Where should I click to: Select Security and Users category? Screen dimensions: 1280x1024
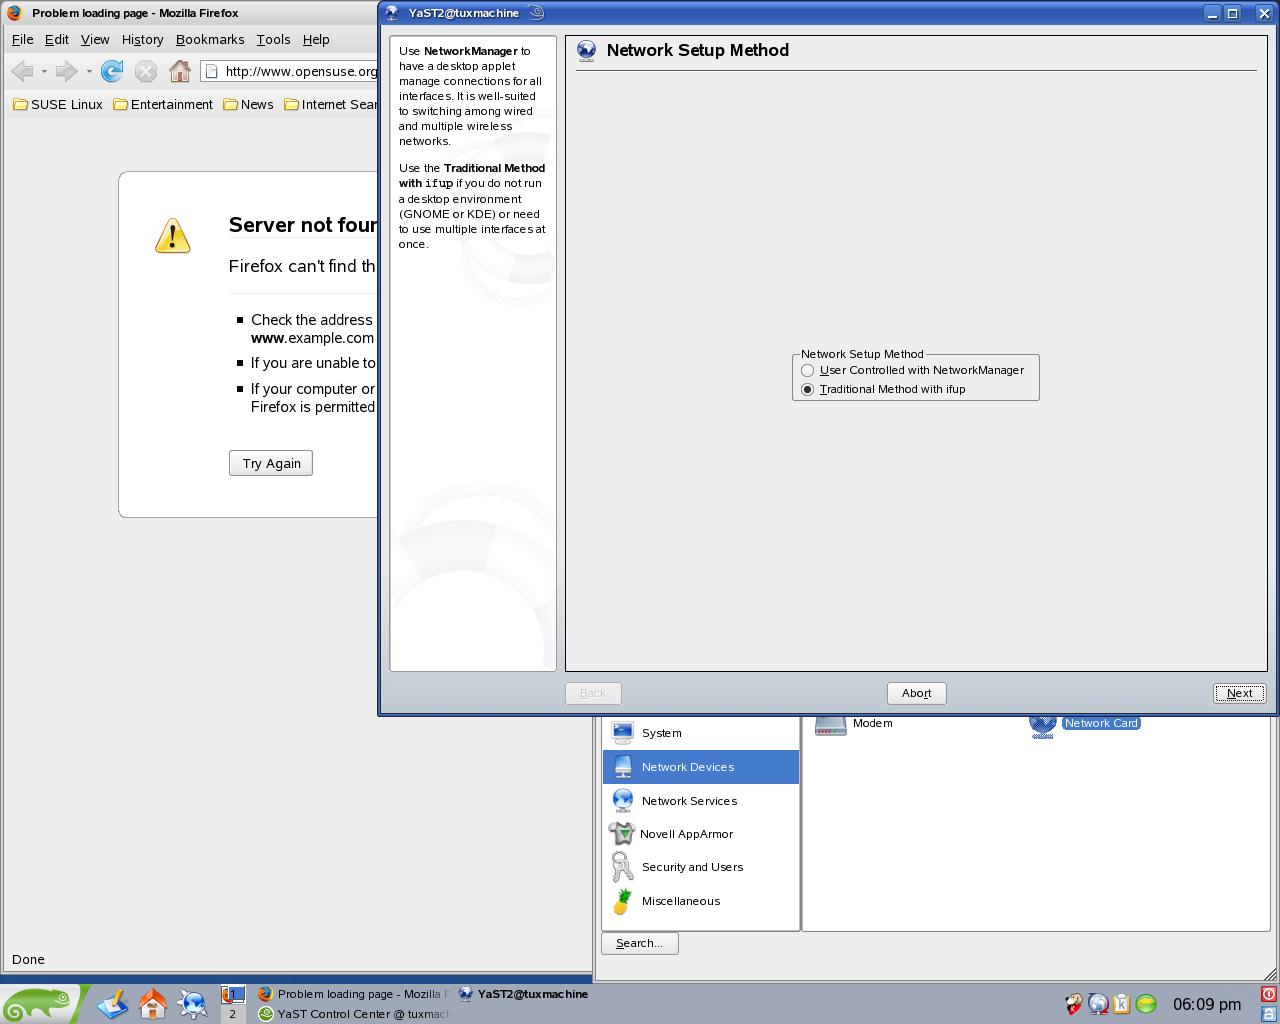point(700,867)
